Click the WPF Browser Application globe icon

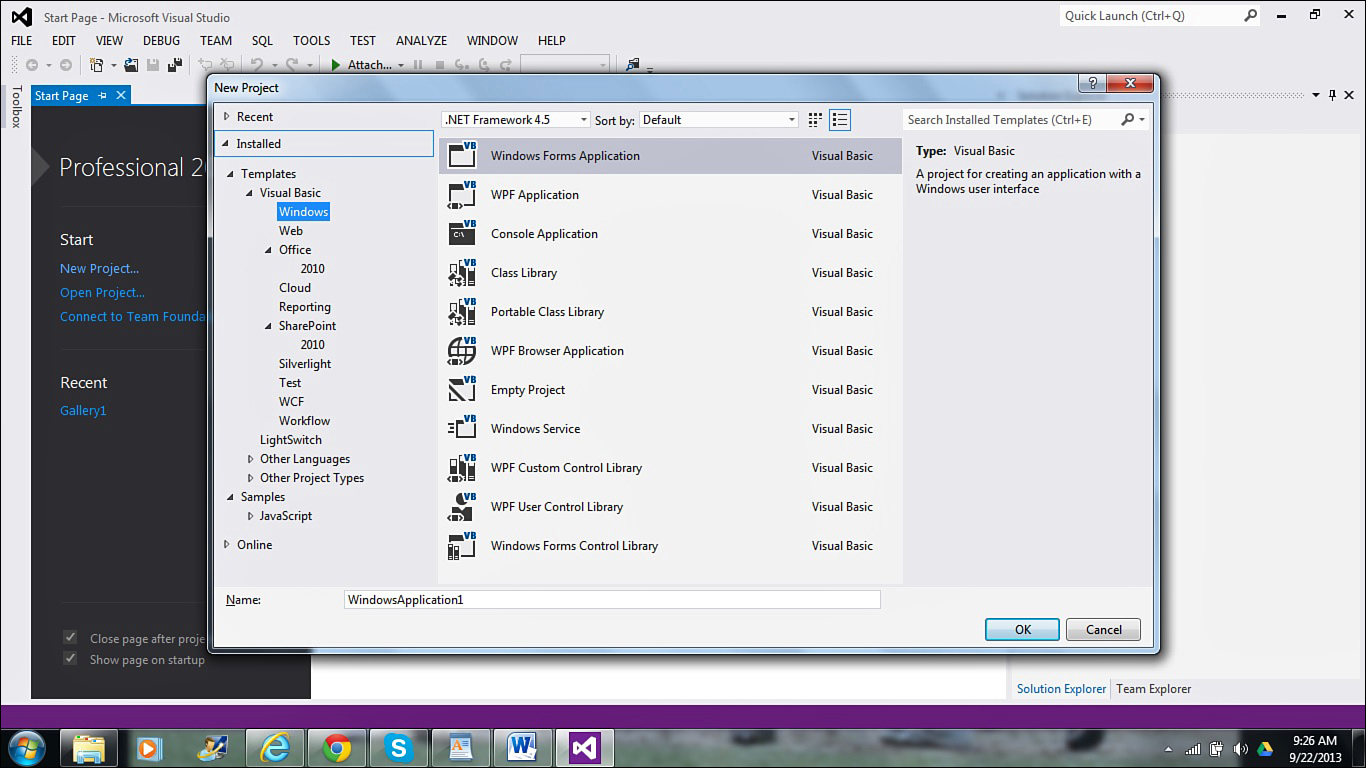pyautogui.click(x=462, y=351)
